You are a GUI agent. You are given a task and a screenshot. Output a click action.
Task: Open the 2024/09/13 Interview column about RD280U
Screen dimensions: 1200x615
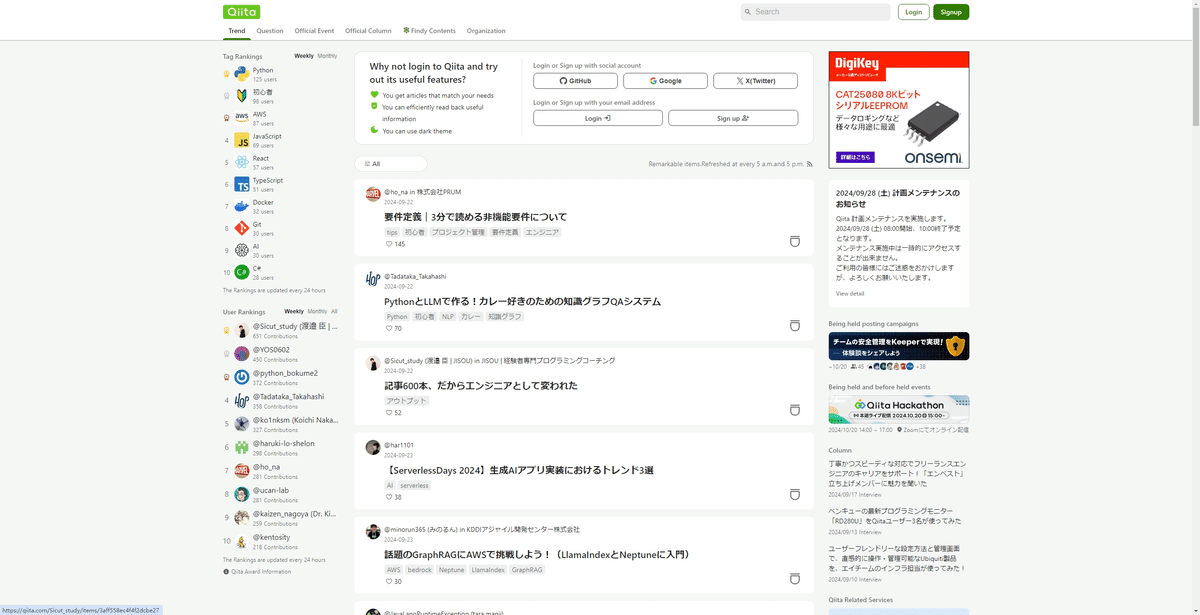point(897,516)
